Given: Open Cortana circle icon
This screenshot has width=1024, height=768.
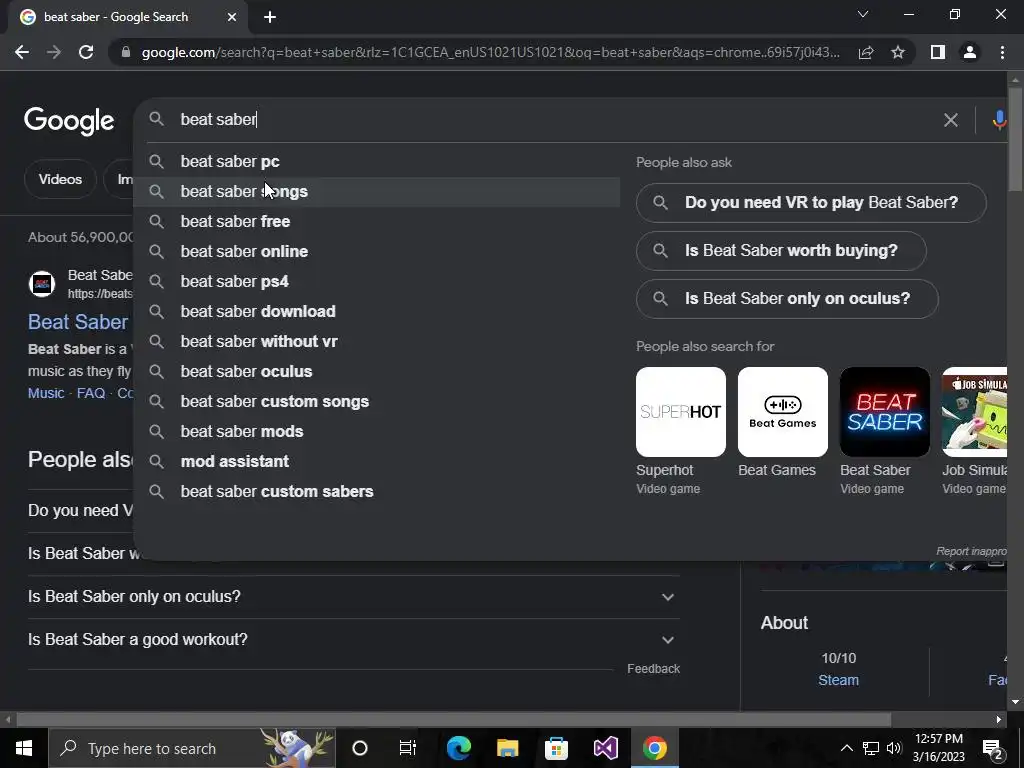Looking at the screenshot, I should (x=360, y=748).
